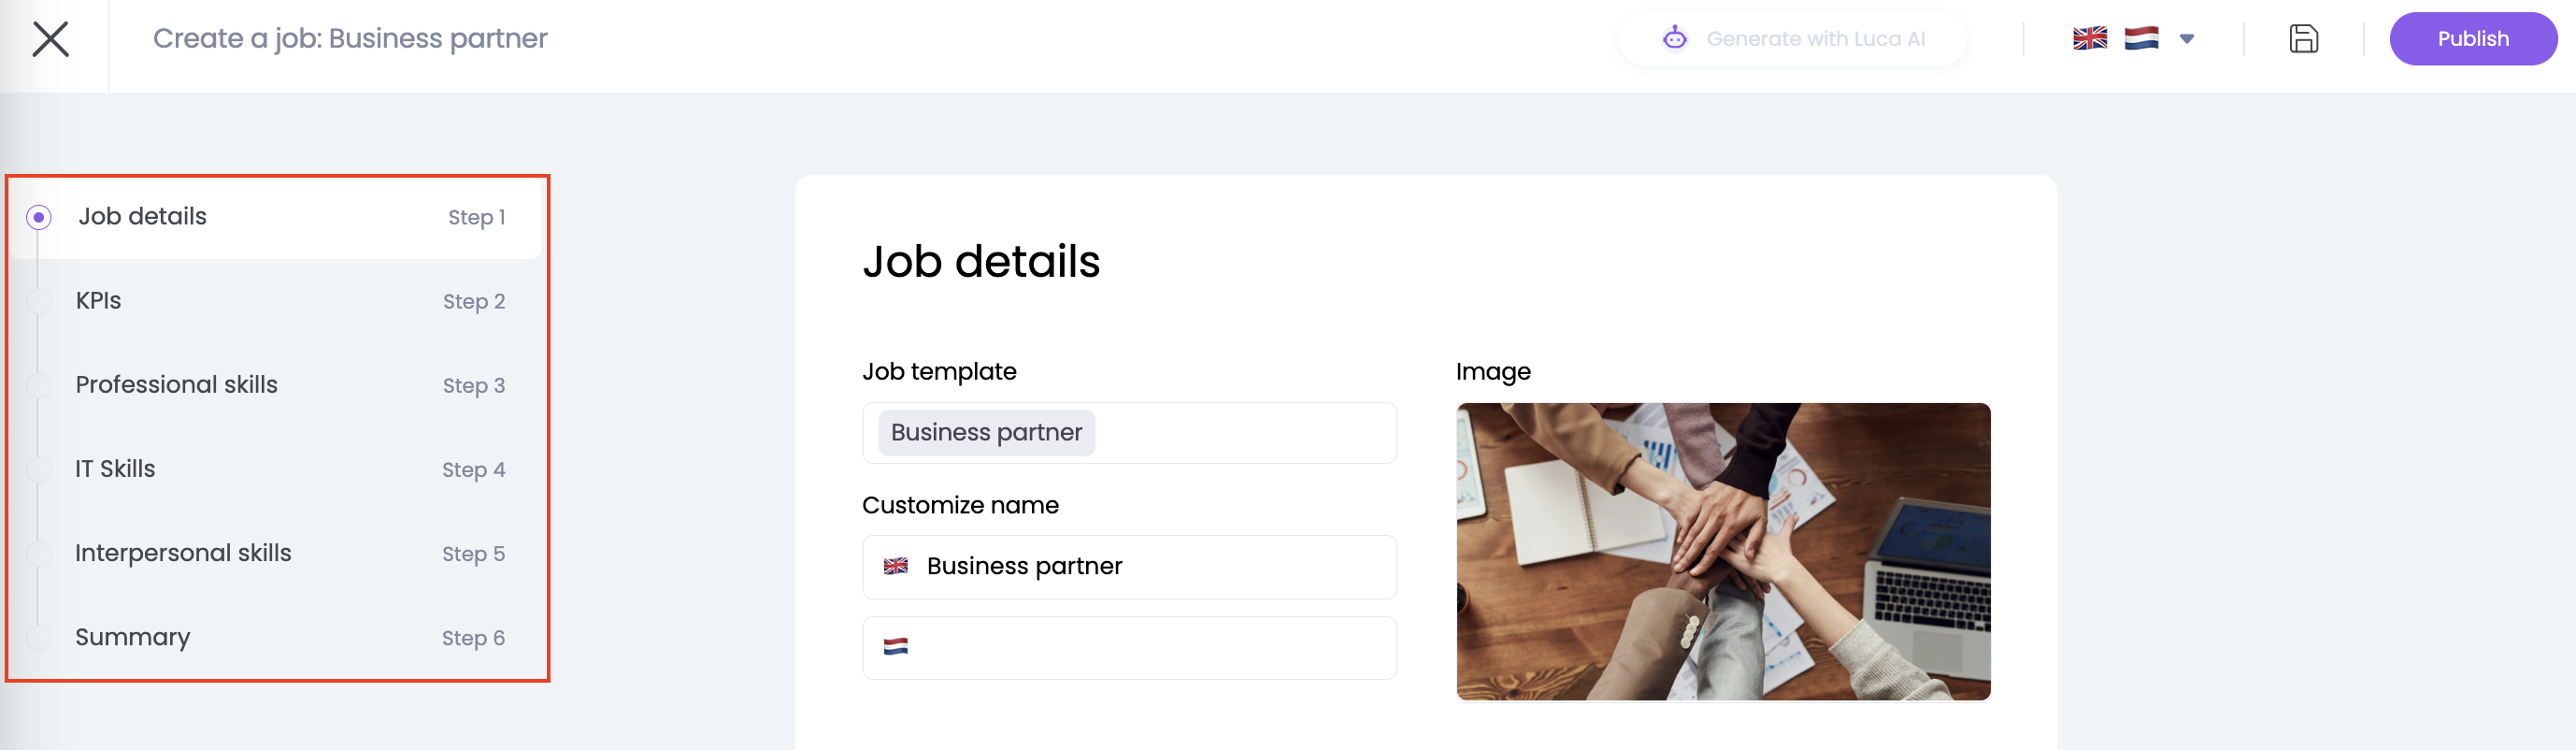Click the Dutch customize name field
The image size is (2576, 750).
[x=1150, y=648]
